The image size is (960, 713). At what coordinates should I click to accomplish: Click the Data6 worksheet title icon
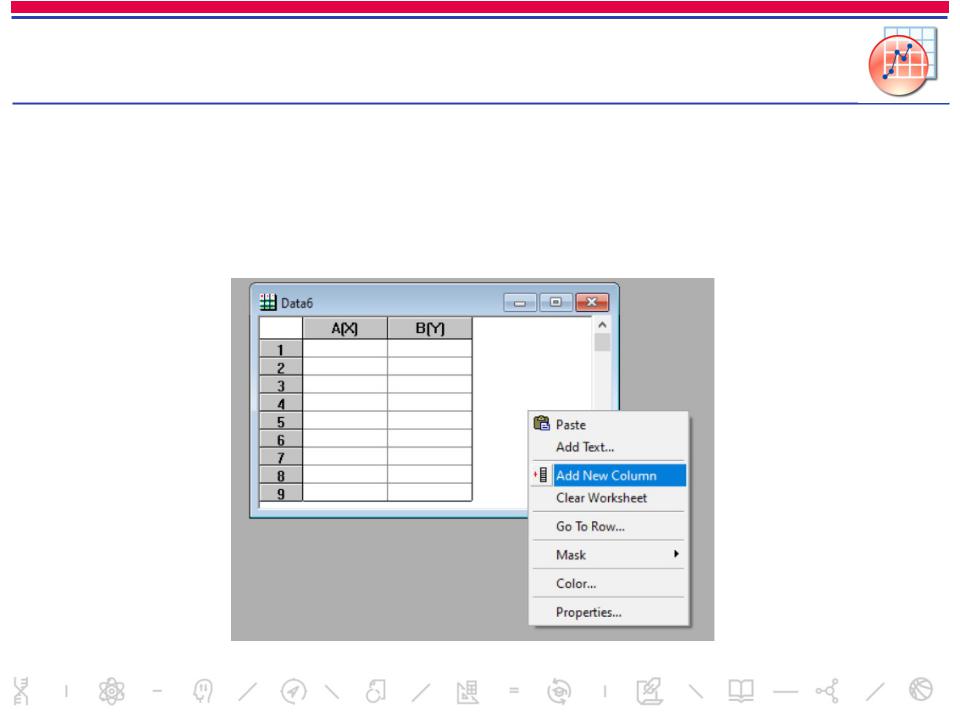click(x=268, y=302)
